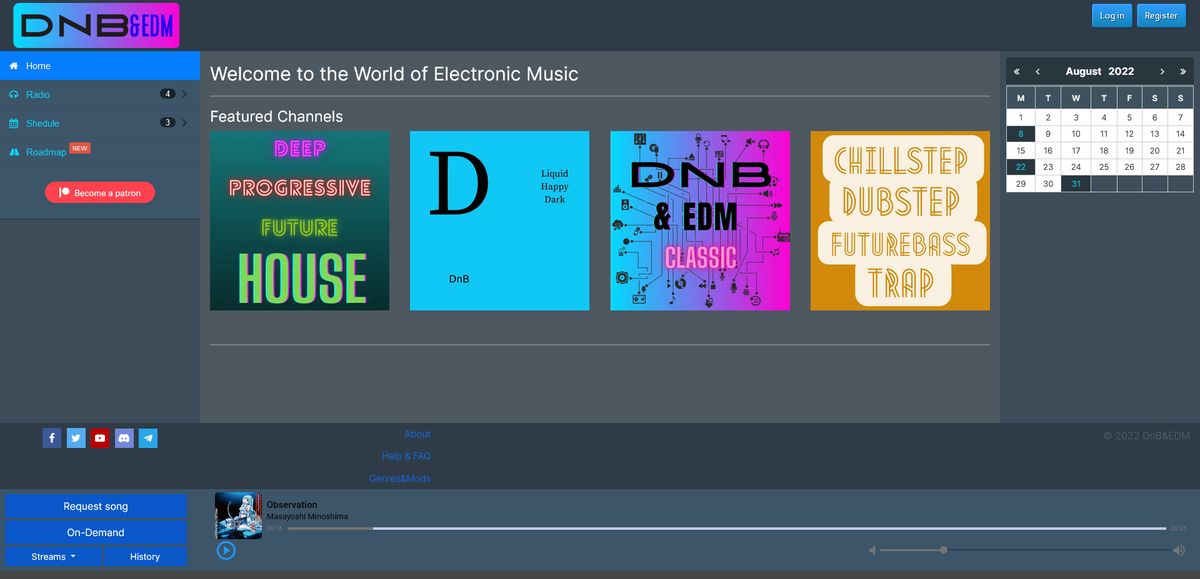Click the Become a patron button
The height and width of the screenshot is (579, 1200).
[x=100, y=192]
